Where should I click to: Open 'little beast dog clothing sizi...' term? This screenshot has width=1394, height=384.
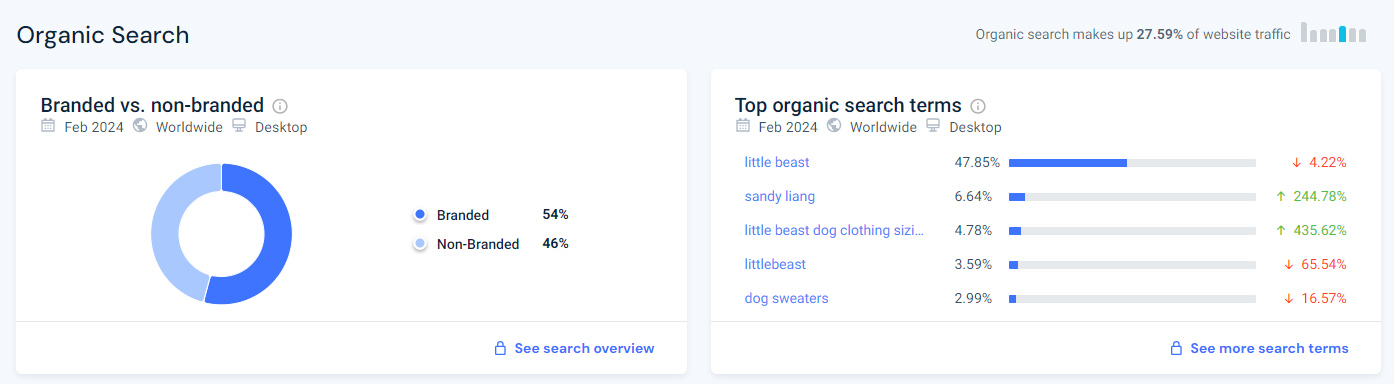point(834,230)
